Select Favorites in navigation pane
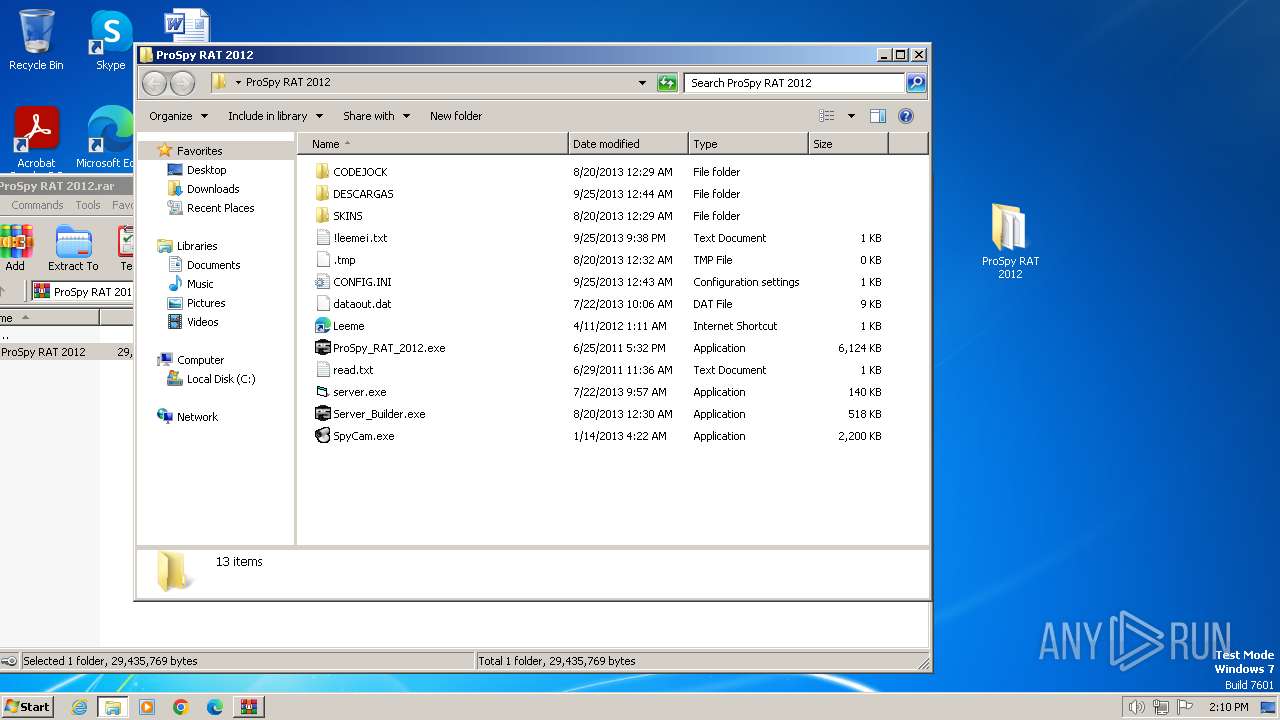The image size is (1280, 720). (x=199, y=151)
